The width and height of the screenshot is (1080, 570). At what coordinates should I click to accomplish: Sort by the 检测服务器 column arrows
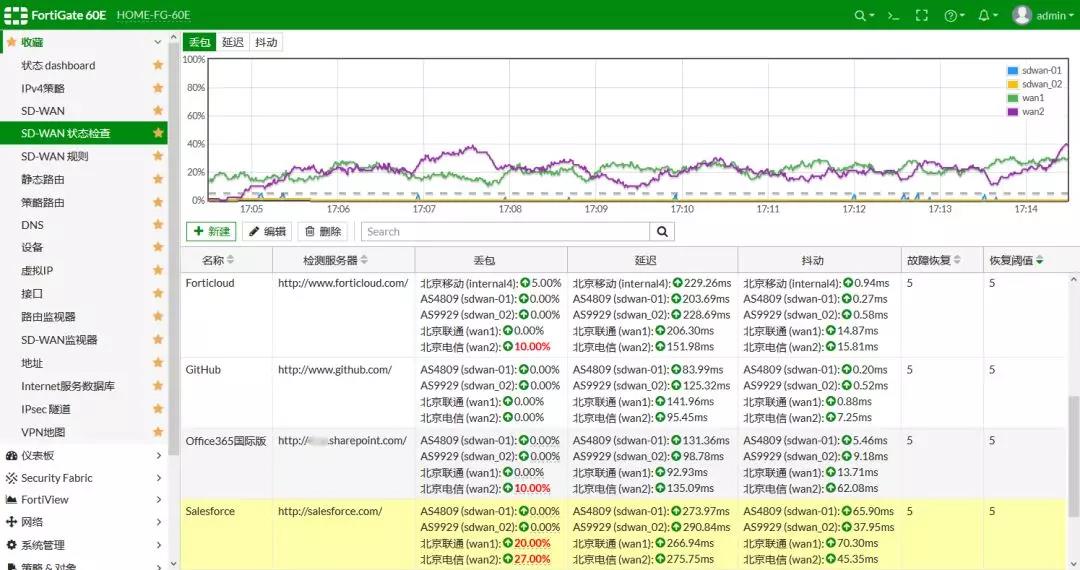click(364, 260)
